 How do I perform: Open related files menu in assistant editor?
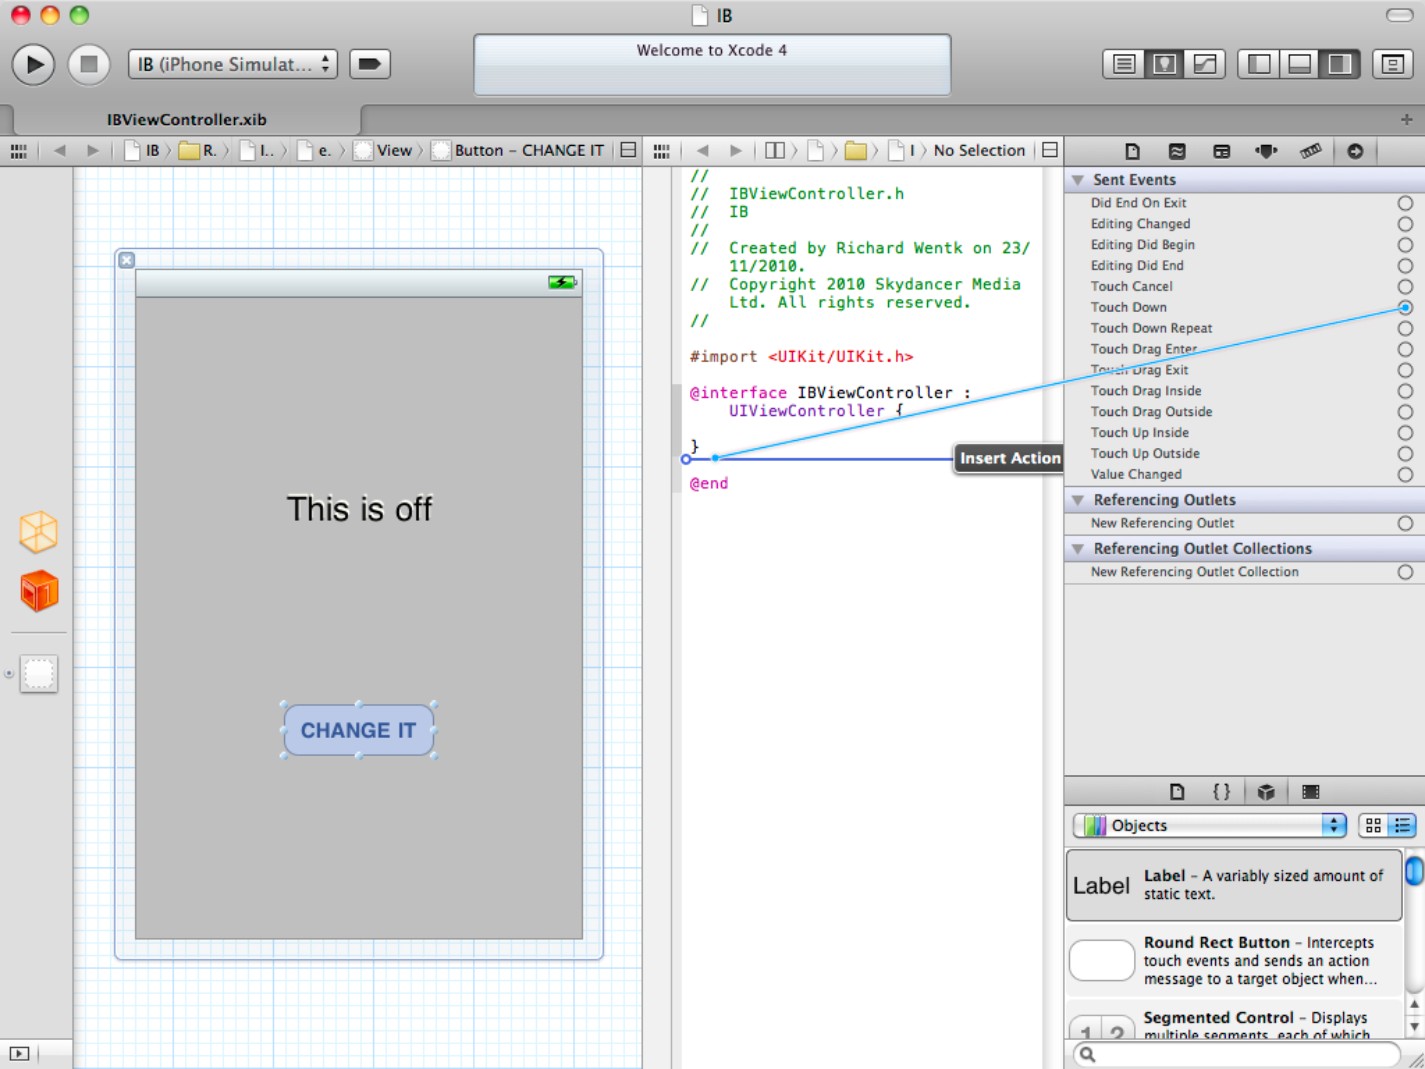(661, 151)
